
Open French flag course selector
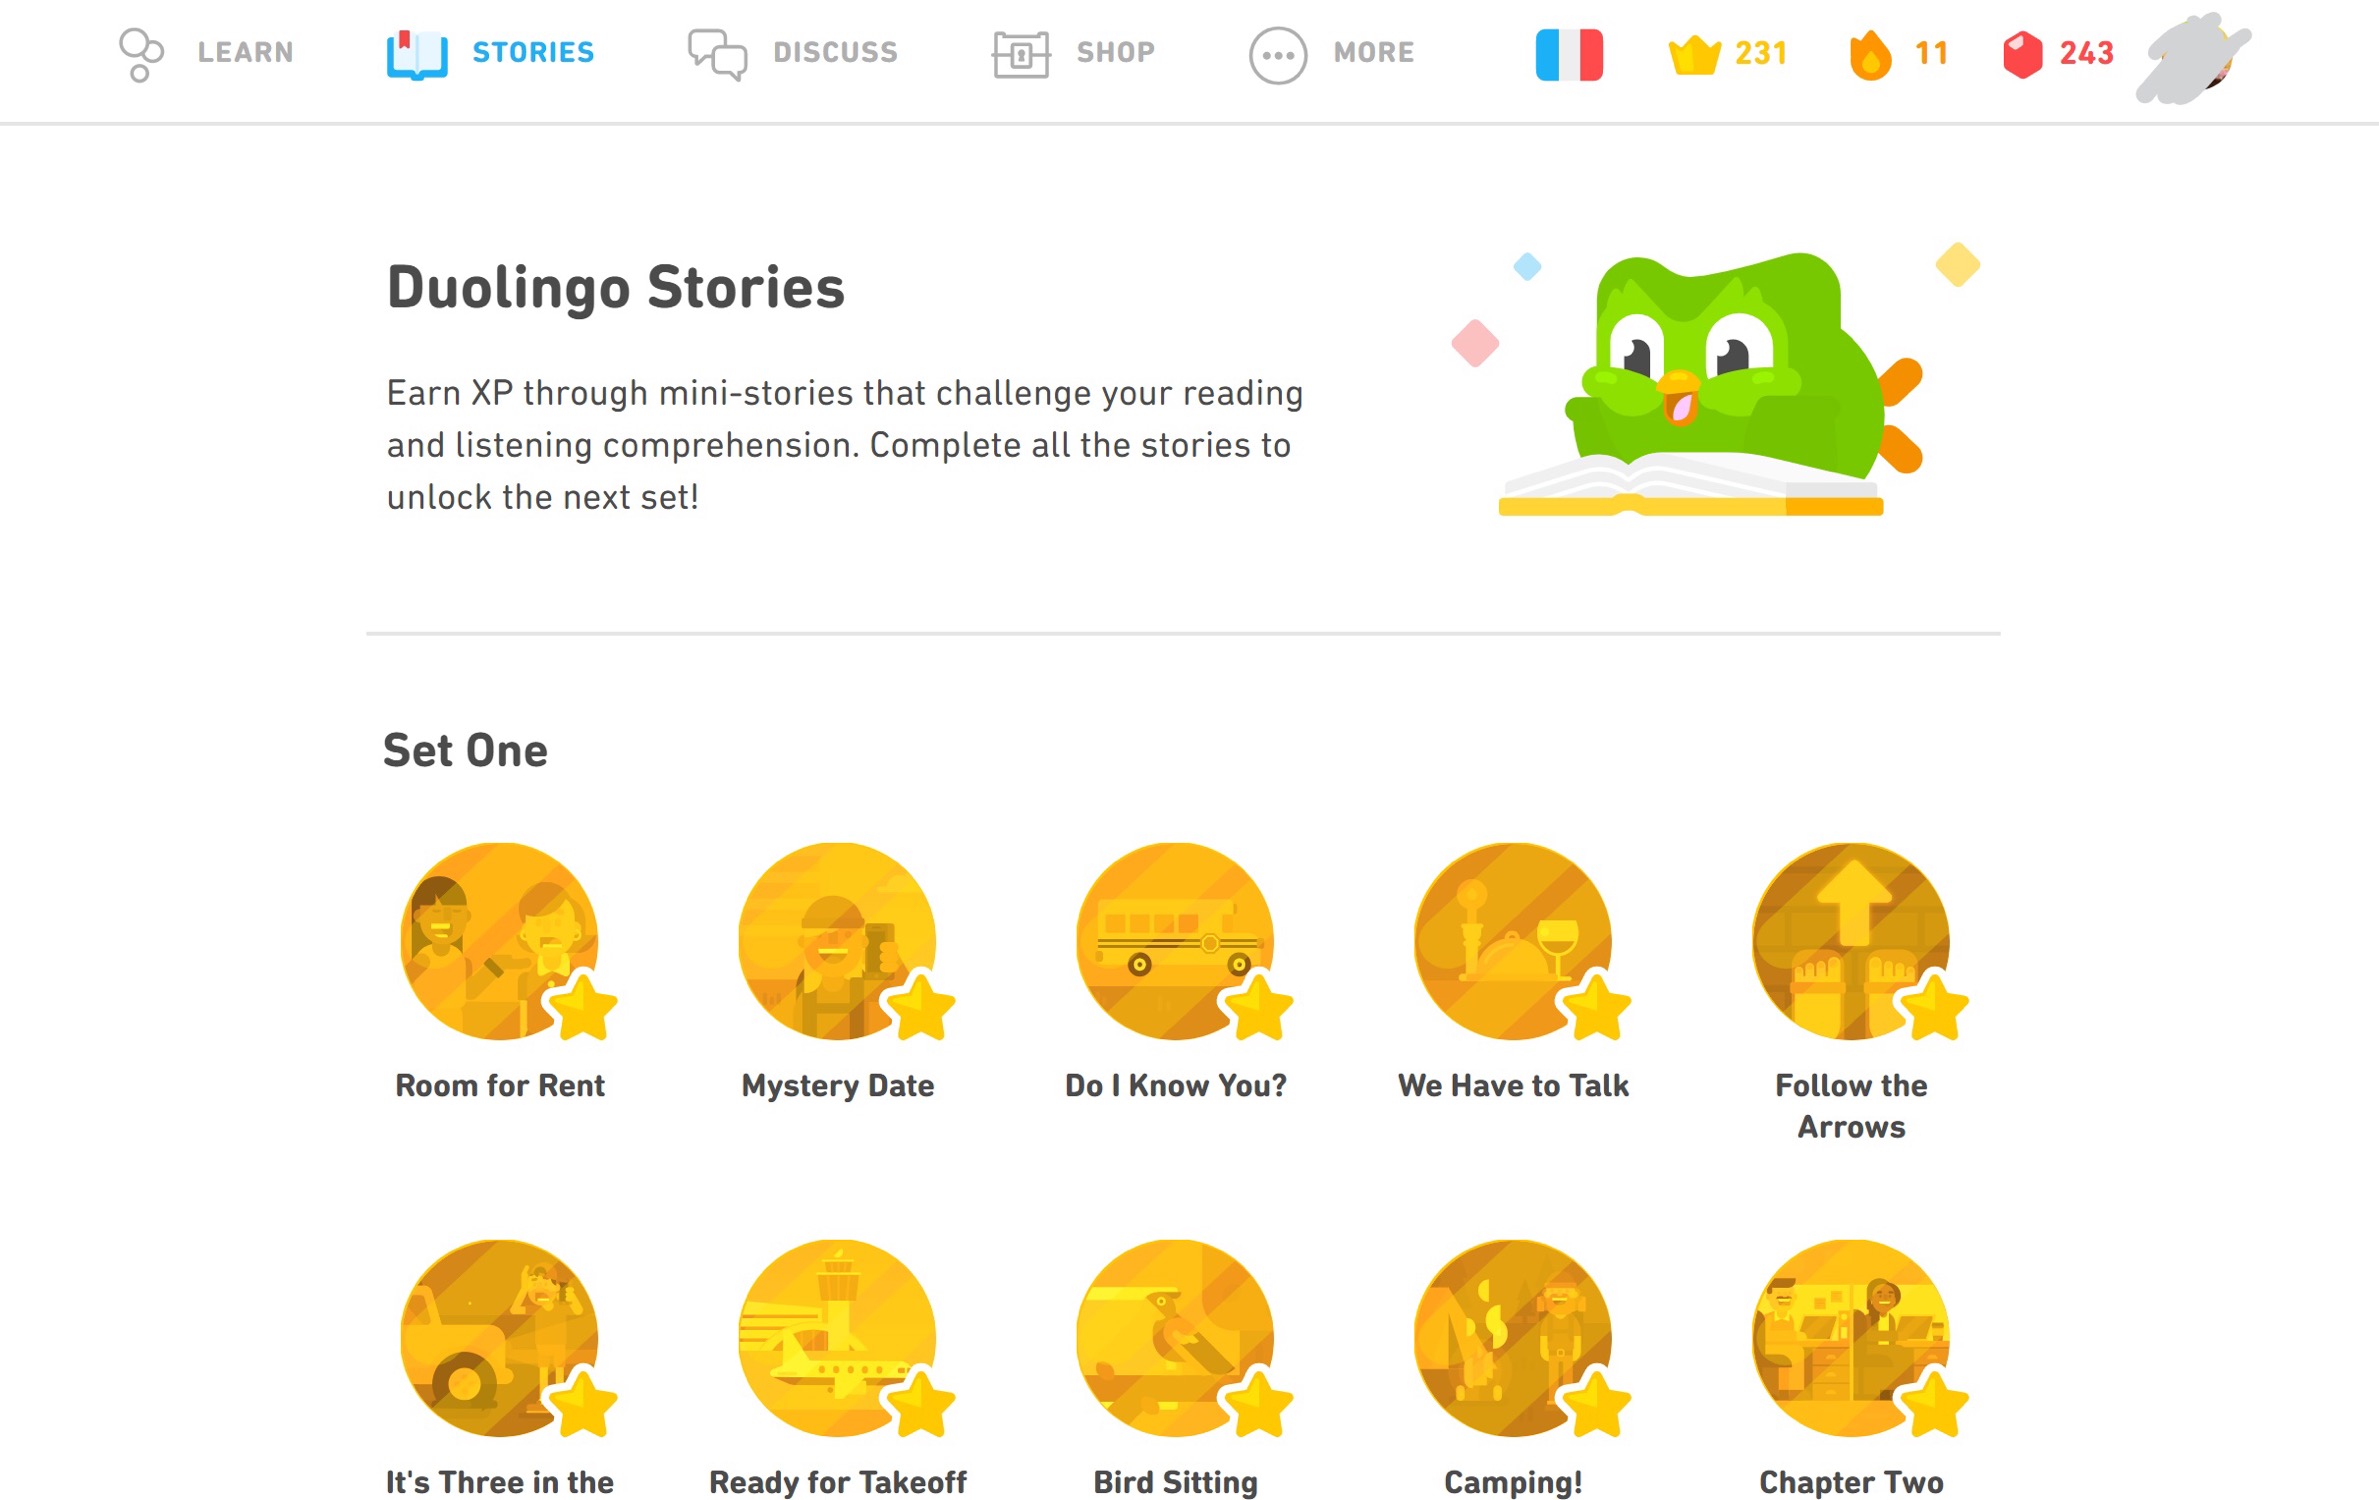[x=1569, y=54]
